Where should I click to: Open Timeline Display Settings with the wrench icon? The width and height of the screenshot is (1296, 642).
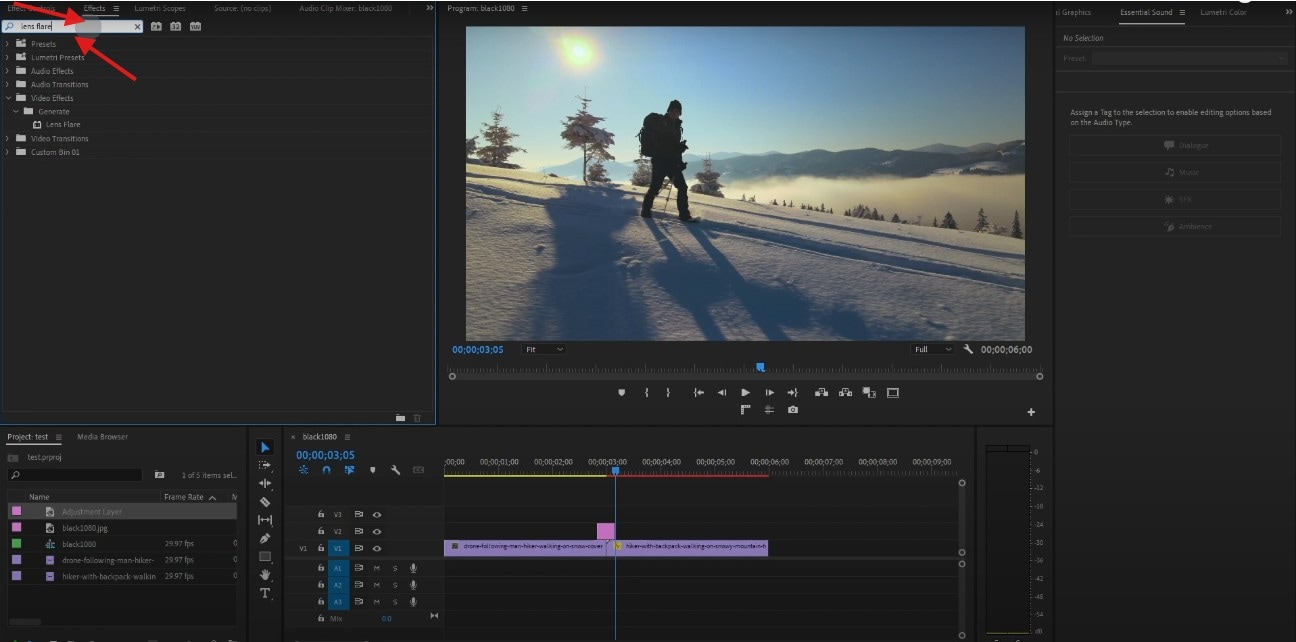395,470
